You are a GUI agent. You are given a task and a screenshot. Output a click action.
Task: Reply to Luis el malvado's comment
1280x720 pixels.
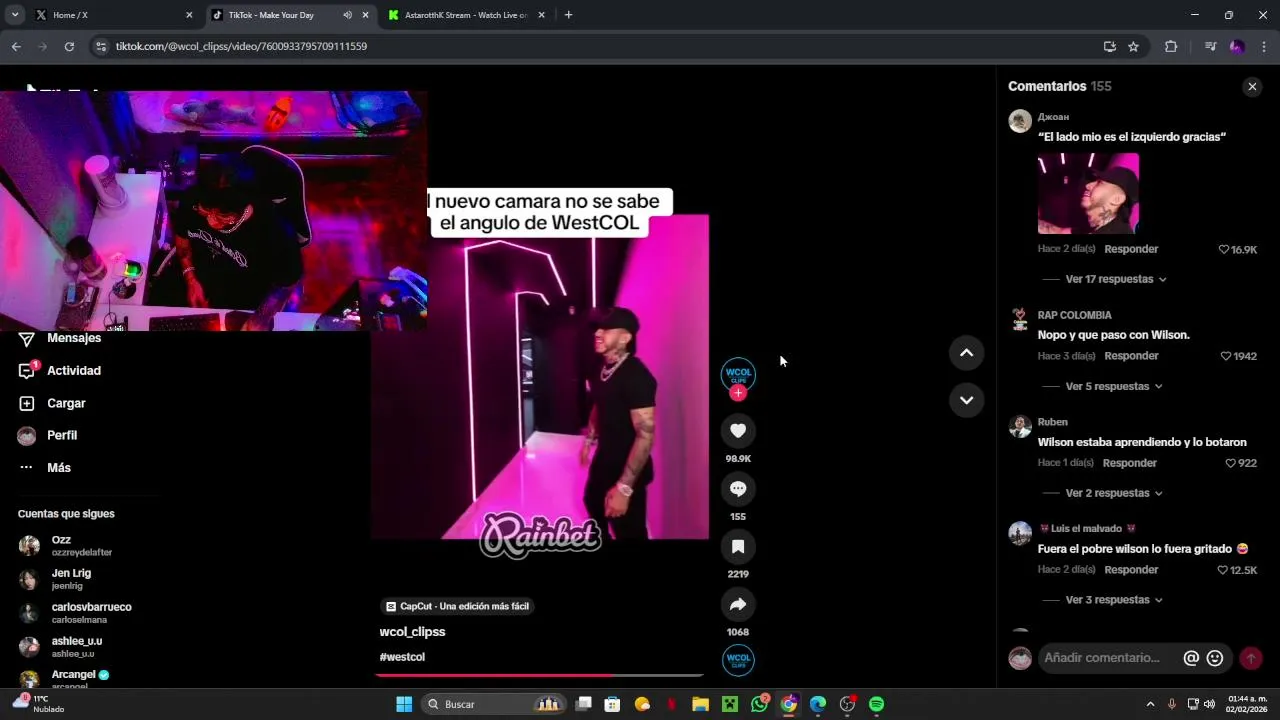point(1131,570)
